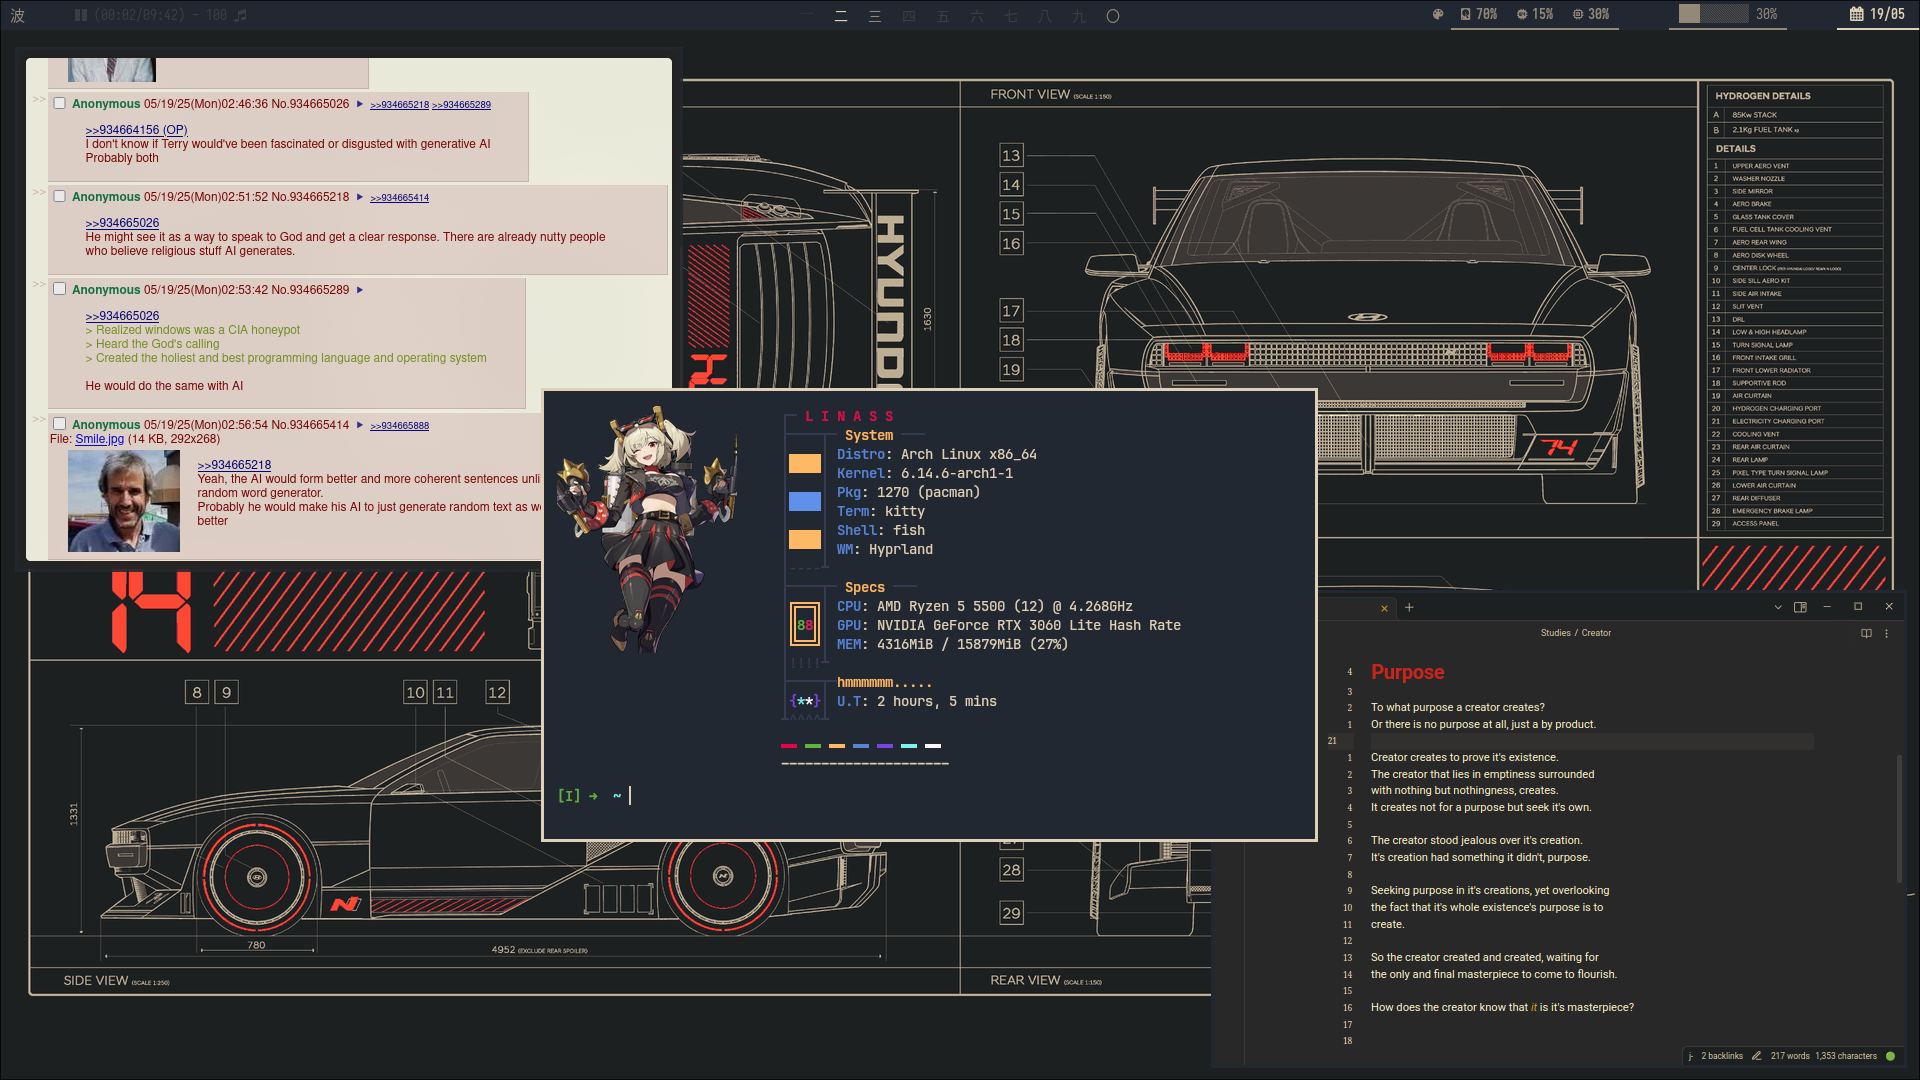Tick the checkbox for post No.934665289
Viewport: 1920px width, 1080px height.
(x=59, y=289)
